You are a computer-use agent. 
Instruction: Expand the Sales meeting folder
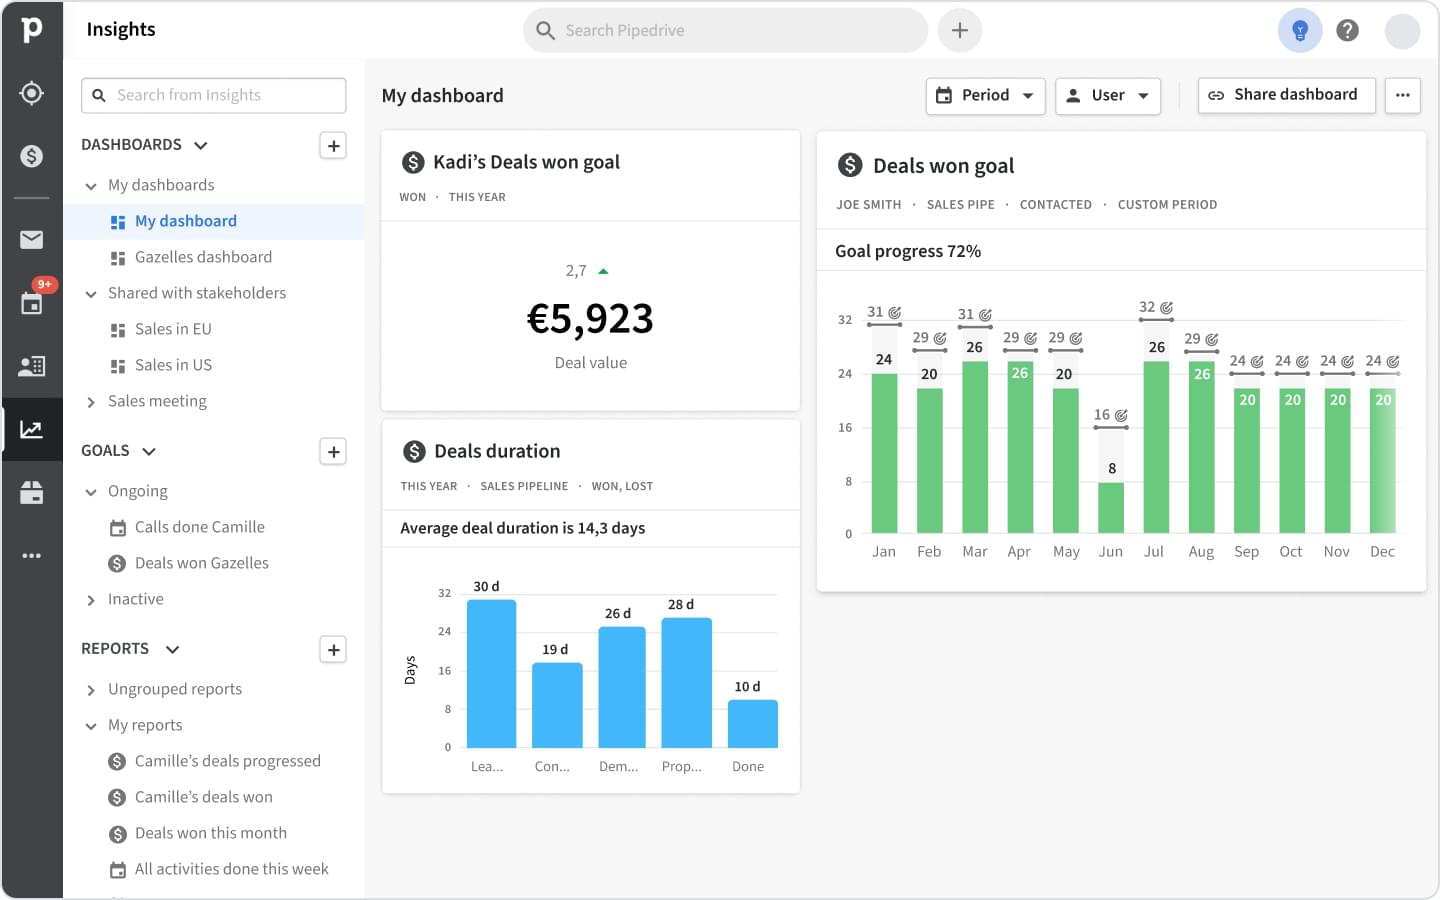pyautogui.click(x=91, y=402)
